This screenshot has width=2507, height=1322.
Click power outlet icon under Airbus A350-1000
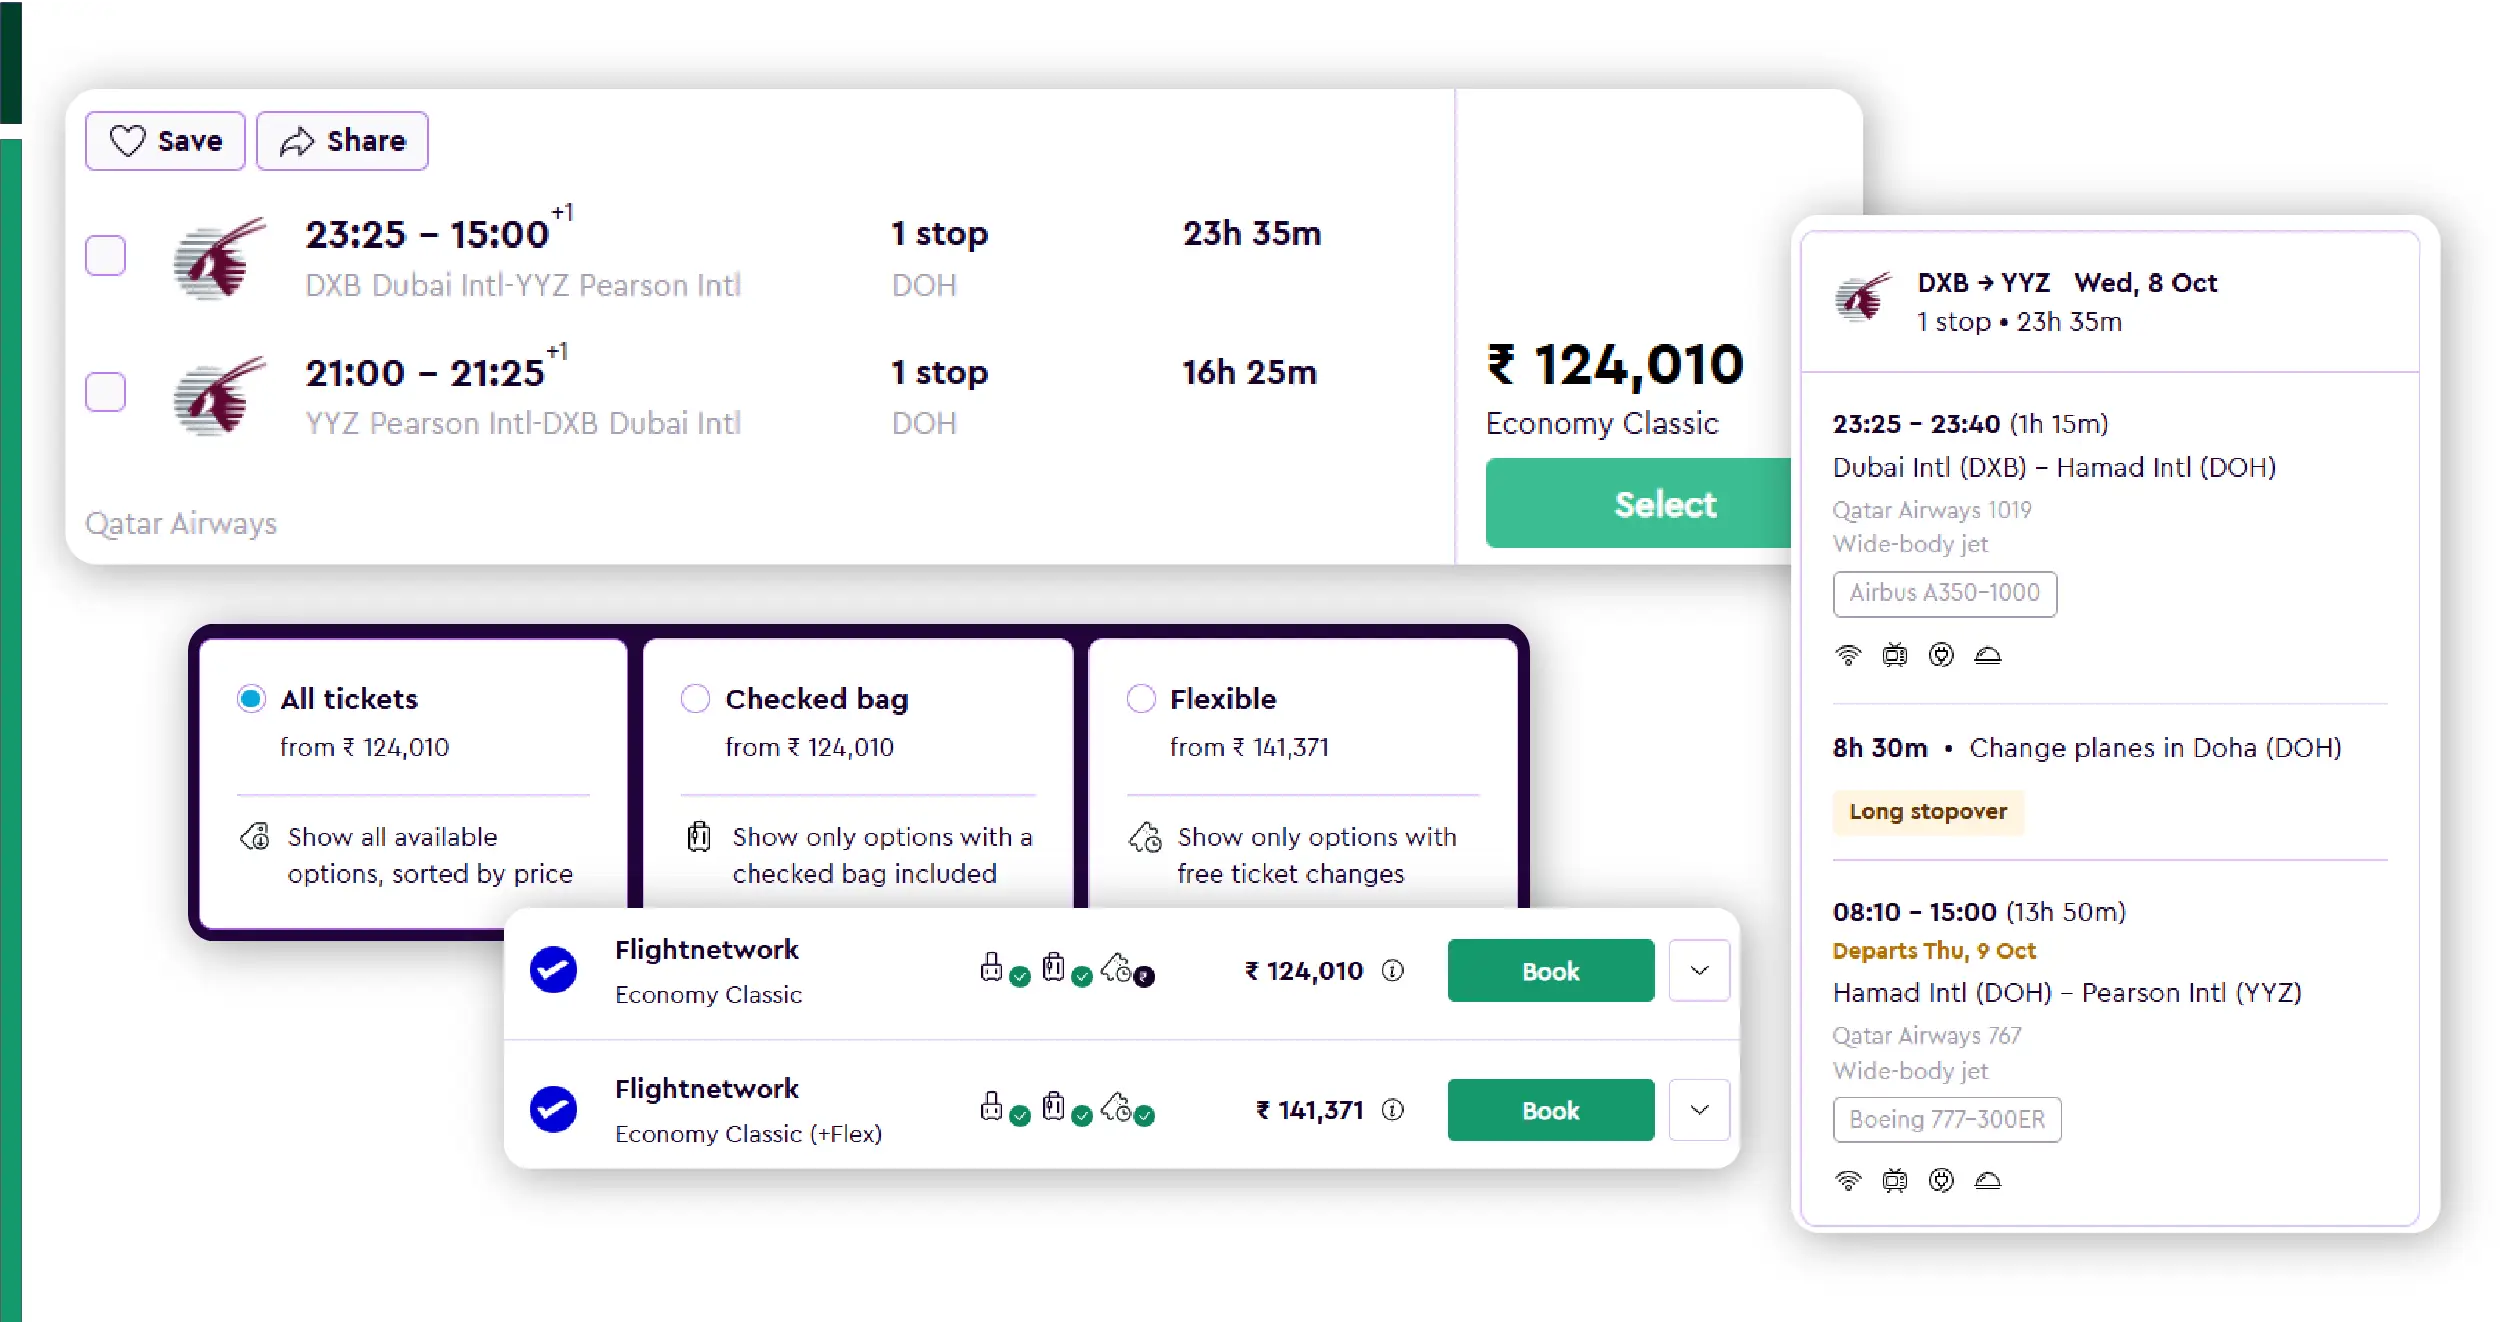[x=1941, y=655]
